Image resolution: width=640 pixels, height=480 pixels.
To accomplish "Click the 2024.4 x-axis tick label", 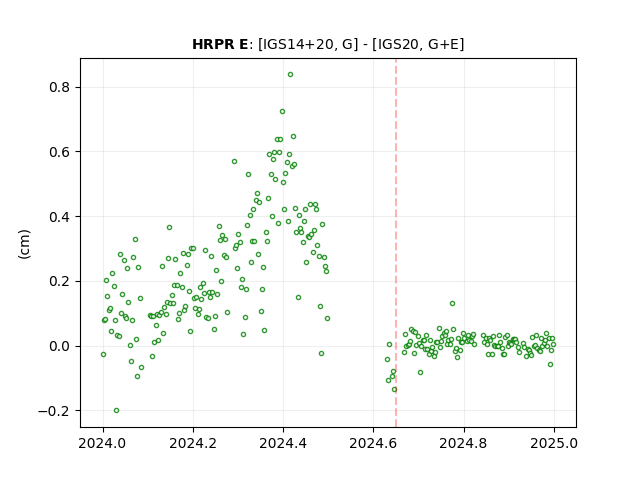I will (x=283, y=443).
